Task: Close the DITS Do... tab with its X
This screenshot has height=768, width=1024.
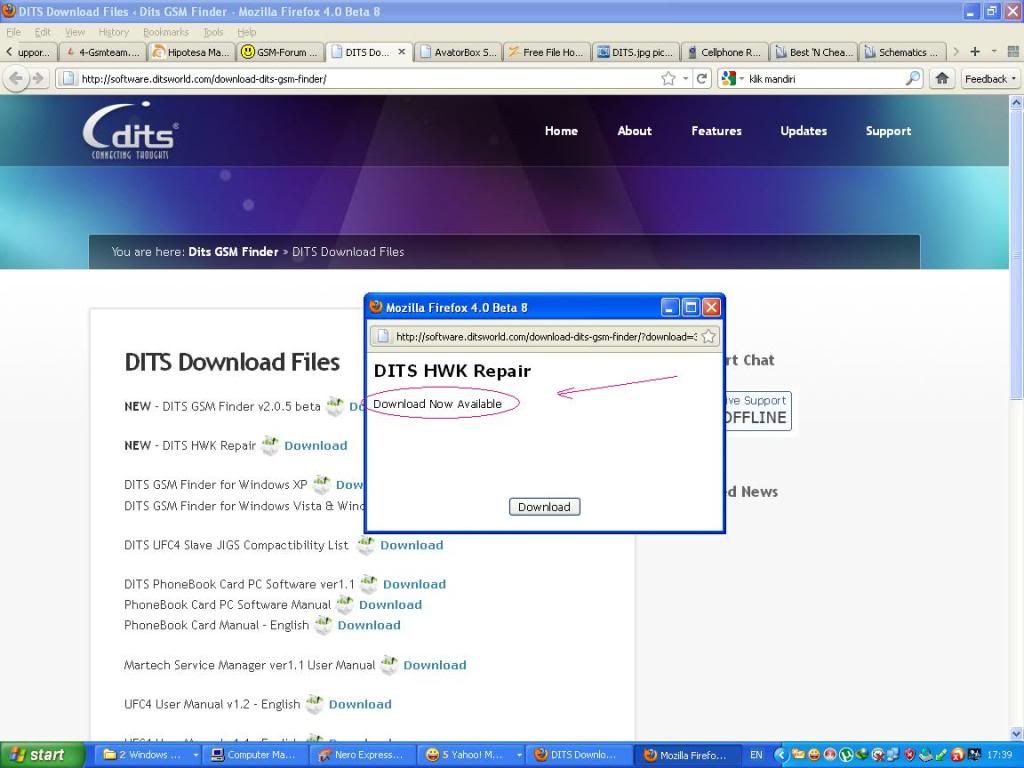Action: click(402, 52)
